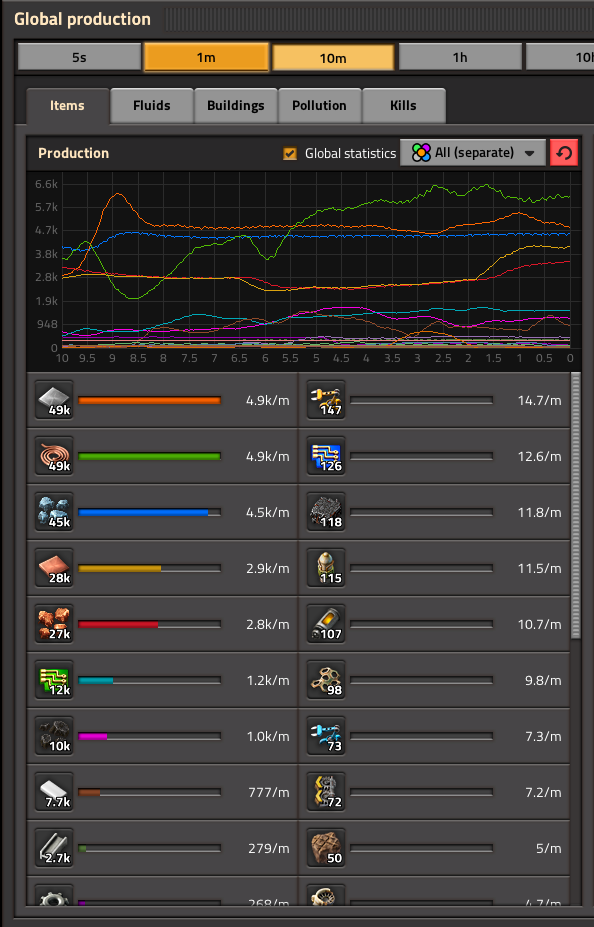This screenshot has width=594, height=927.
Task: Open the All (separate) dropdown
Action: [473, 153]
